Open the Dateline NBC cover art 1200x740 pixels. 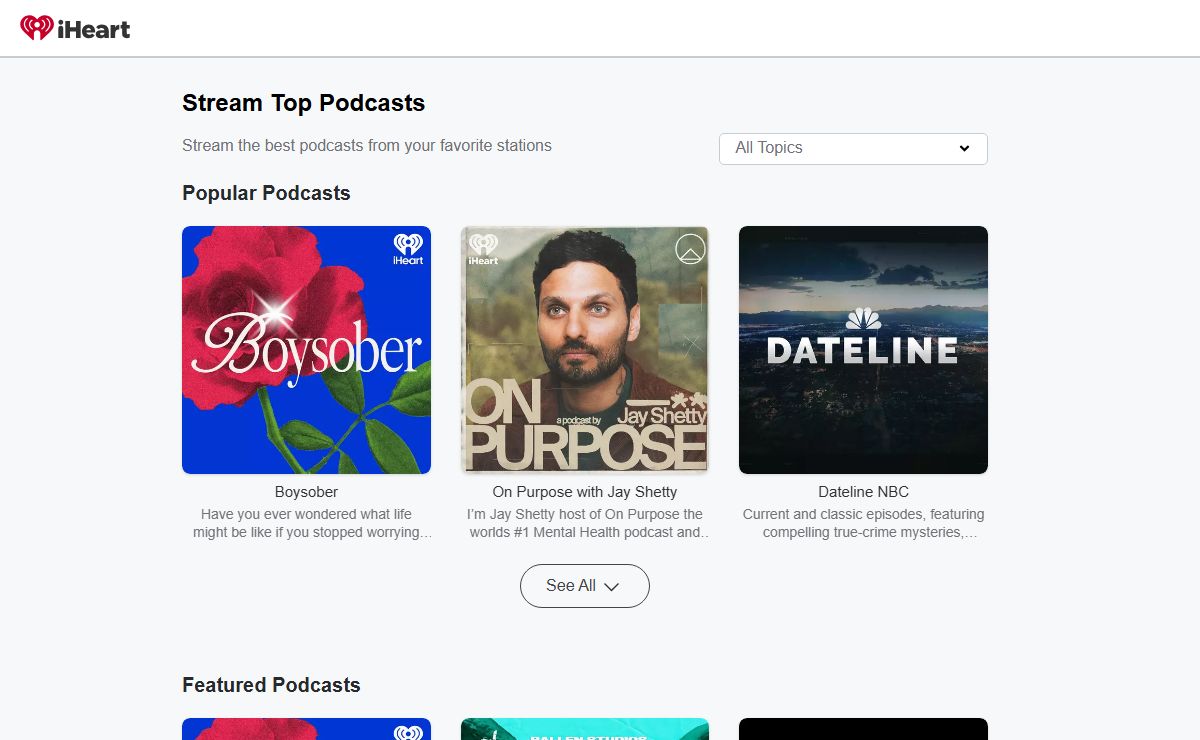[863, 350]
